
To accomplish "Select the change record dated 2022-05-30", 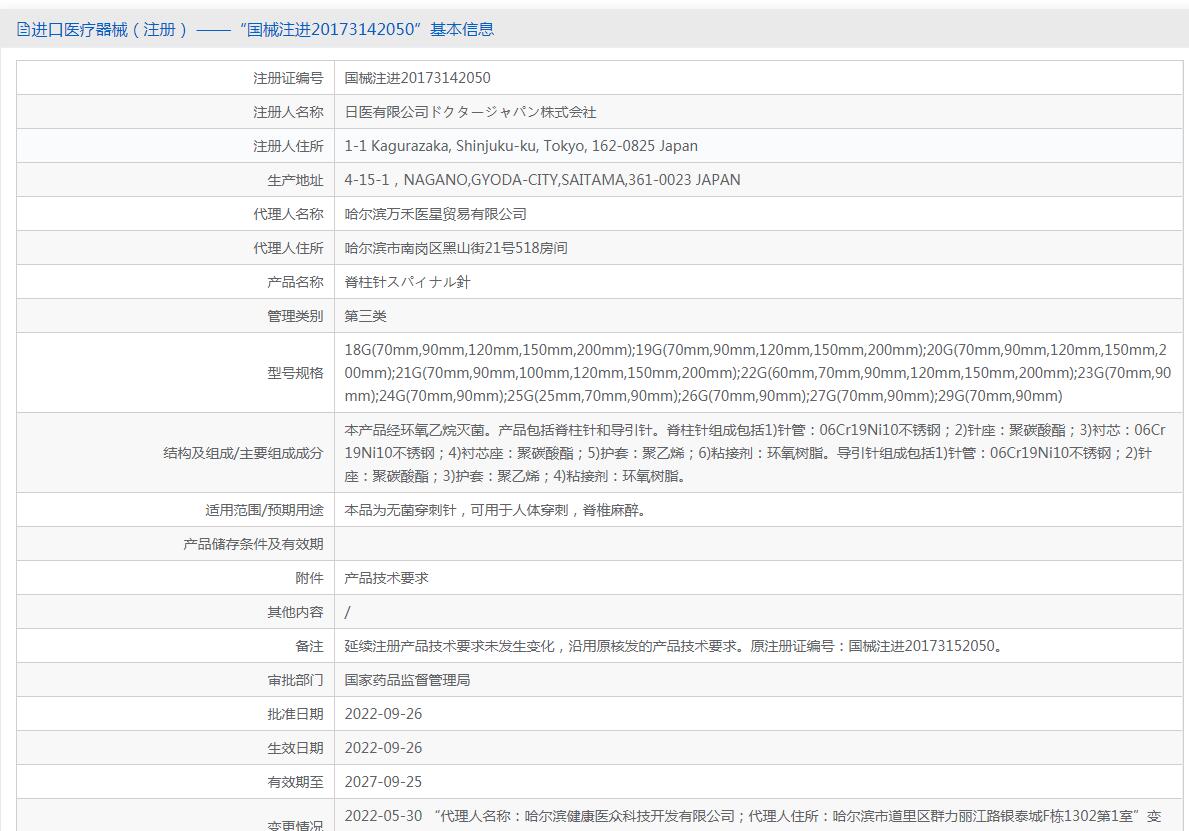I will click(753, 817).
